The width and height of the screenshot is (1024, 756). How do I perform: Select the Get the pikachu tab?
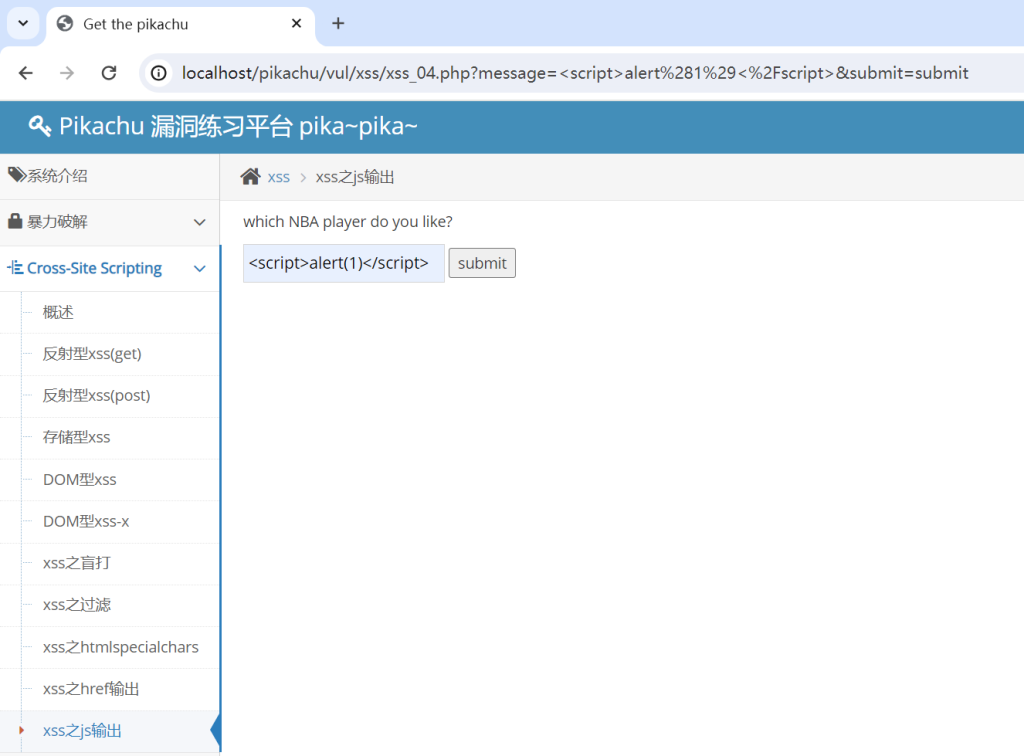tap(180, 24)
